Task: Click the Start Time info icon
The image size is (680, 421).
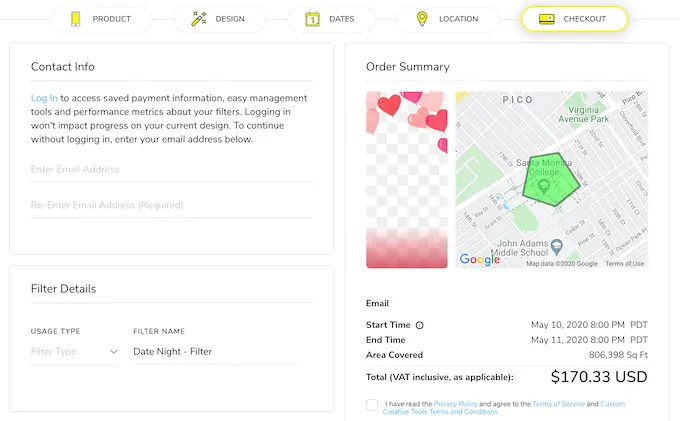Action: (x=420, y=325)
